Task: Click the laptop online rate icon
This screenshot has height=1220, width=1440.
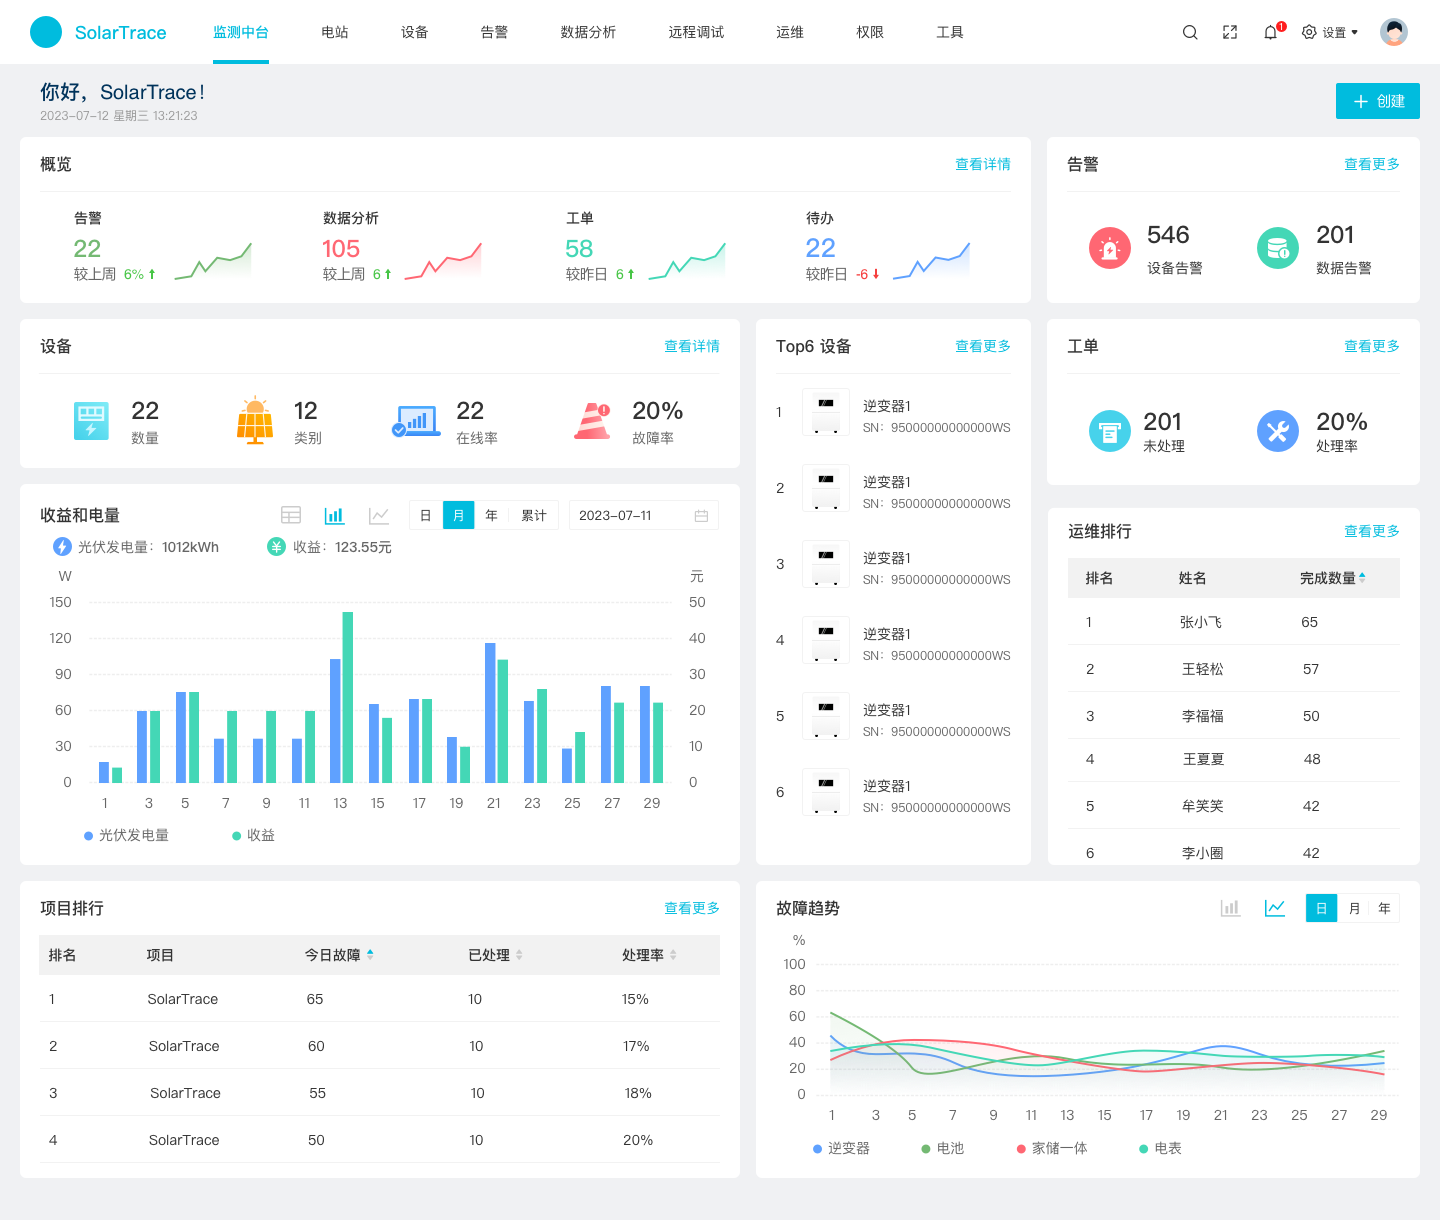Action: coord(416,421)
